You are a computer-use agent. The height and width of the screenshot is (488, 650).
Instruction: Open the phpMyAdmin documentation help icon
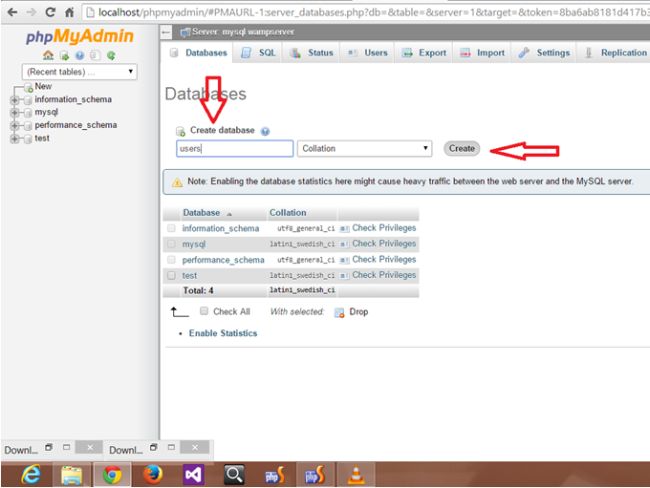[80, 55]
